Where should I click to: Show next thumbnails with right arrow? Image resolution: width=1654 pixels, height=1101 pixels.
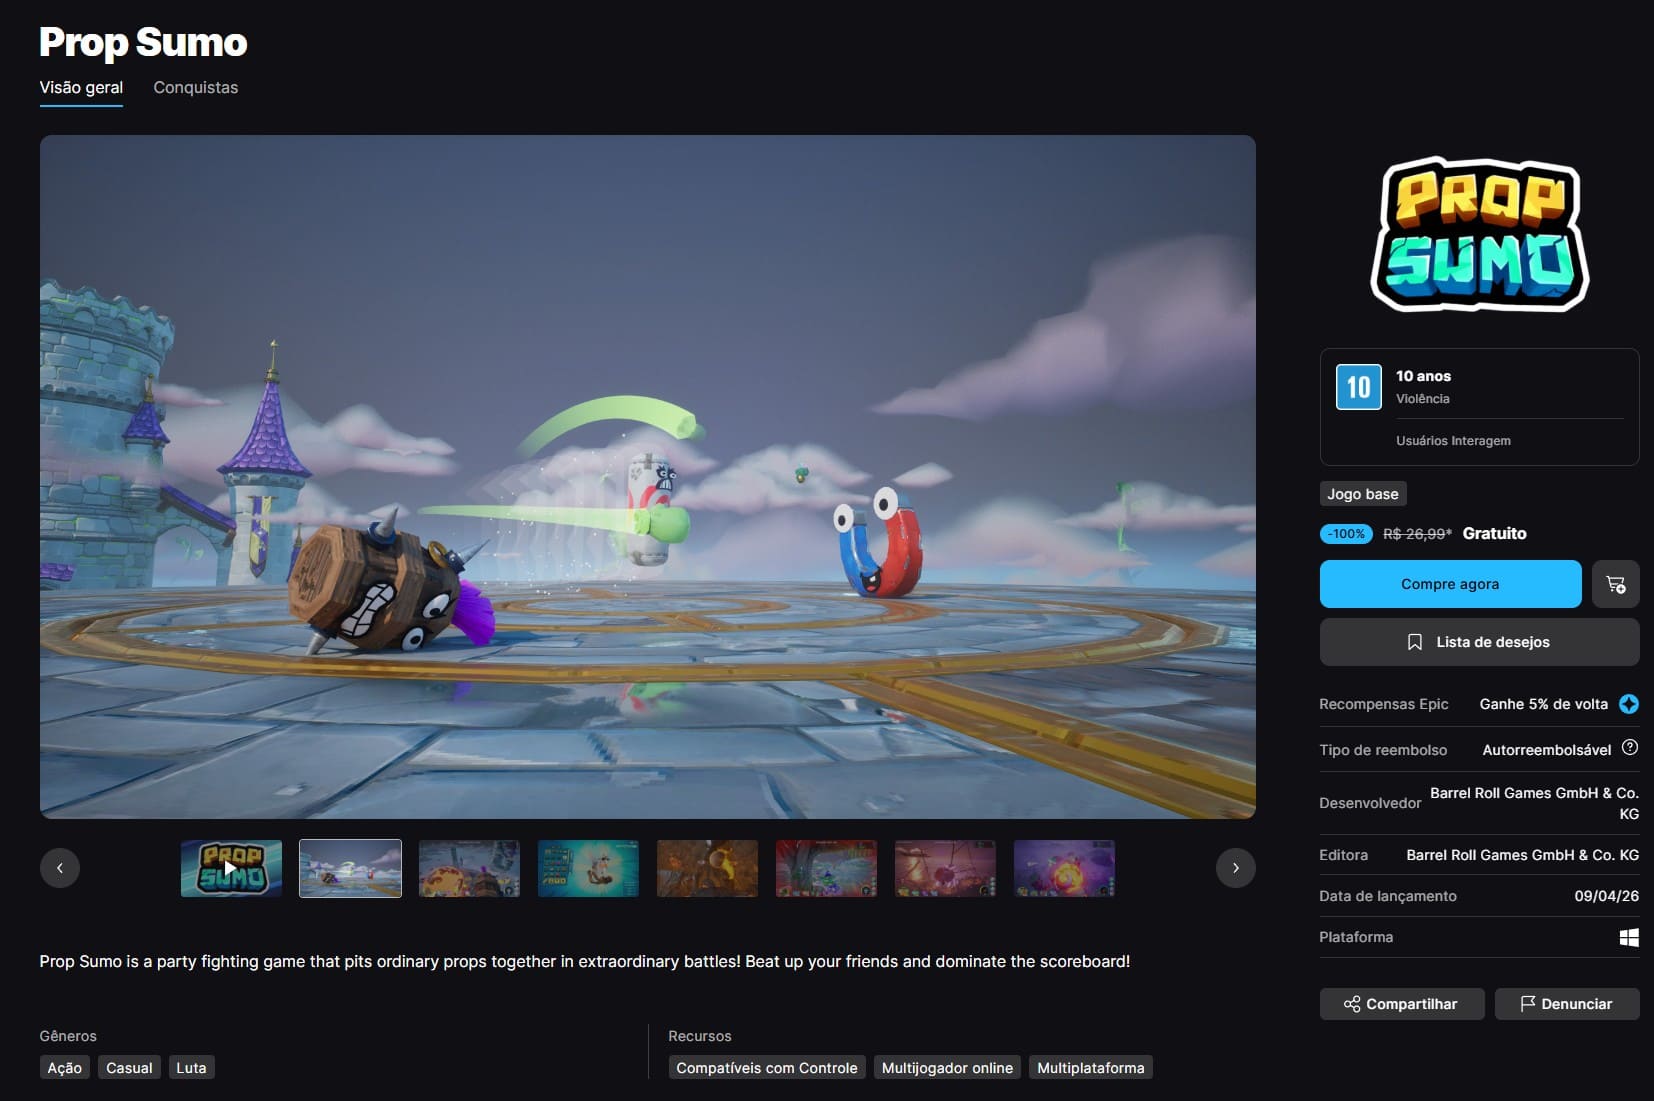coord(1235,868)
